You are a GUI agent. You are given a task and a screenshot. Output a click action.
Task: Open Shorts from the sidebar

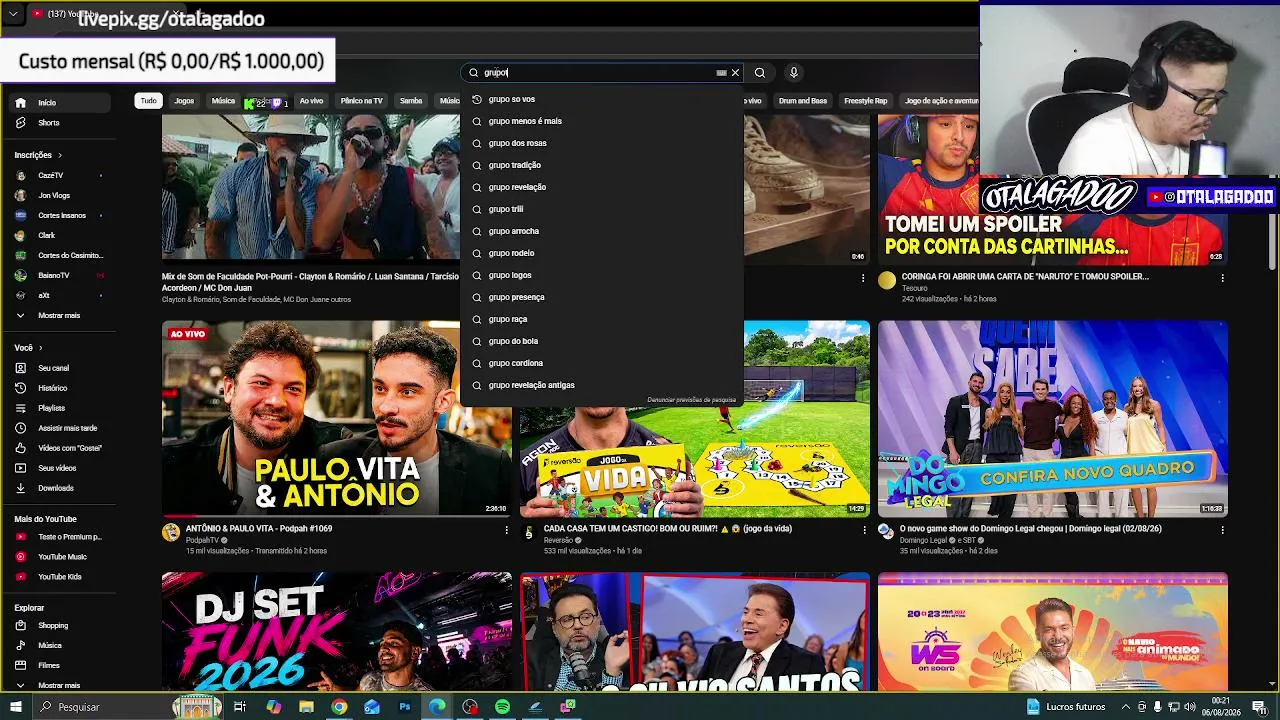click(48, 123)
